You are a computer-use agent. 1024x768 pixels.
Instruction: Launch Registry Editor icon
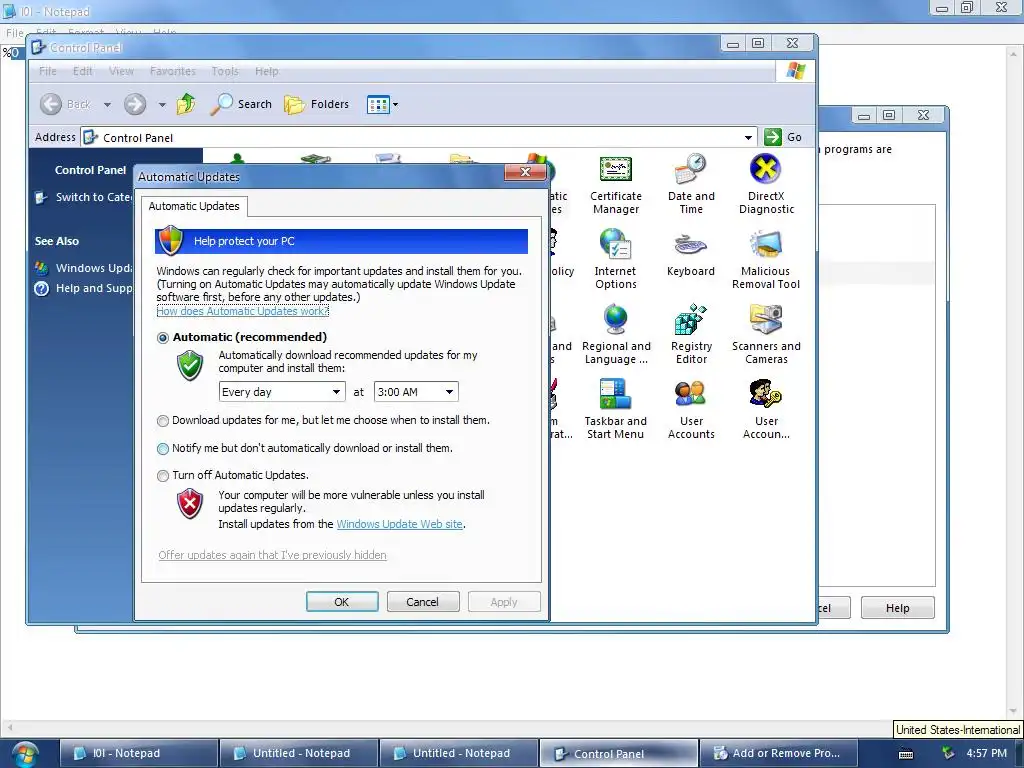point(691,334)
